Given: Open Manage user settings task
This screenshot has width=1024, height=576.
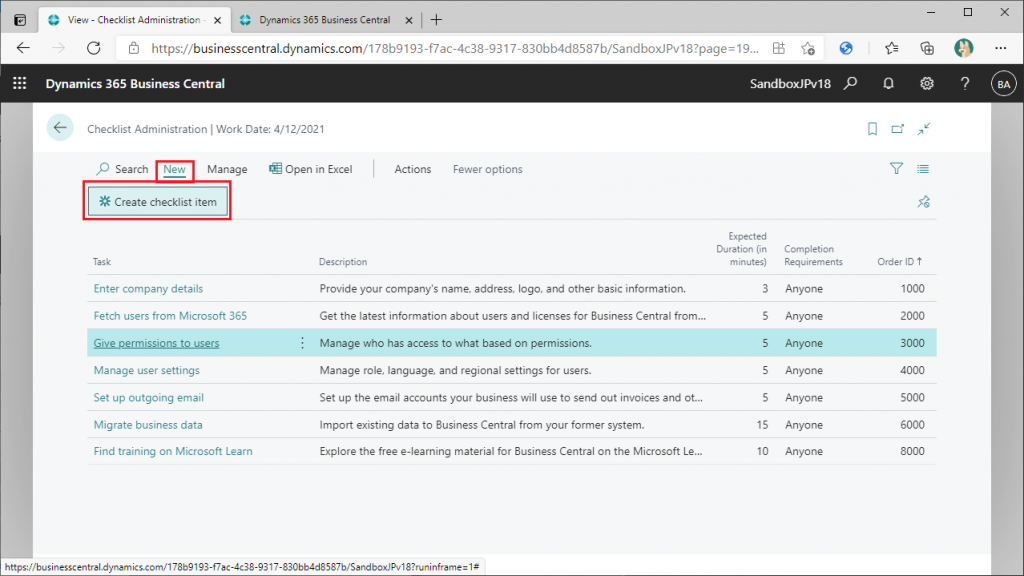Looking at the screenshot, I should point(147,370).
